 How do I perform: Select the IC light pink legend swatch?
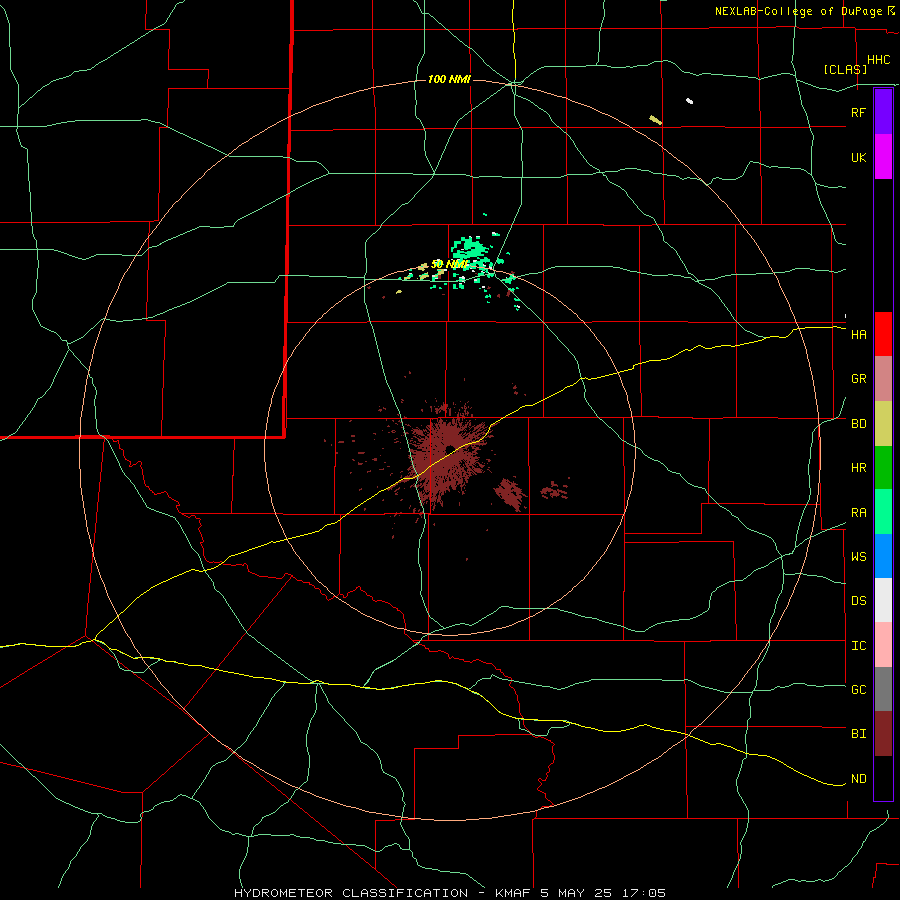point(883,645)
